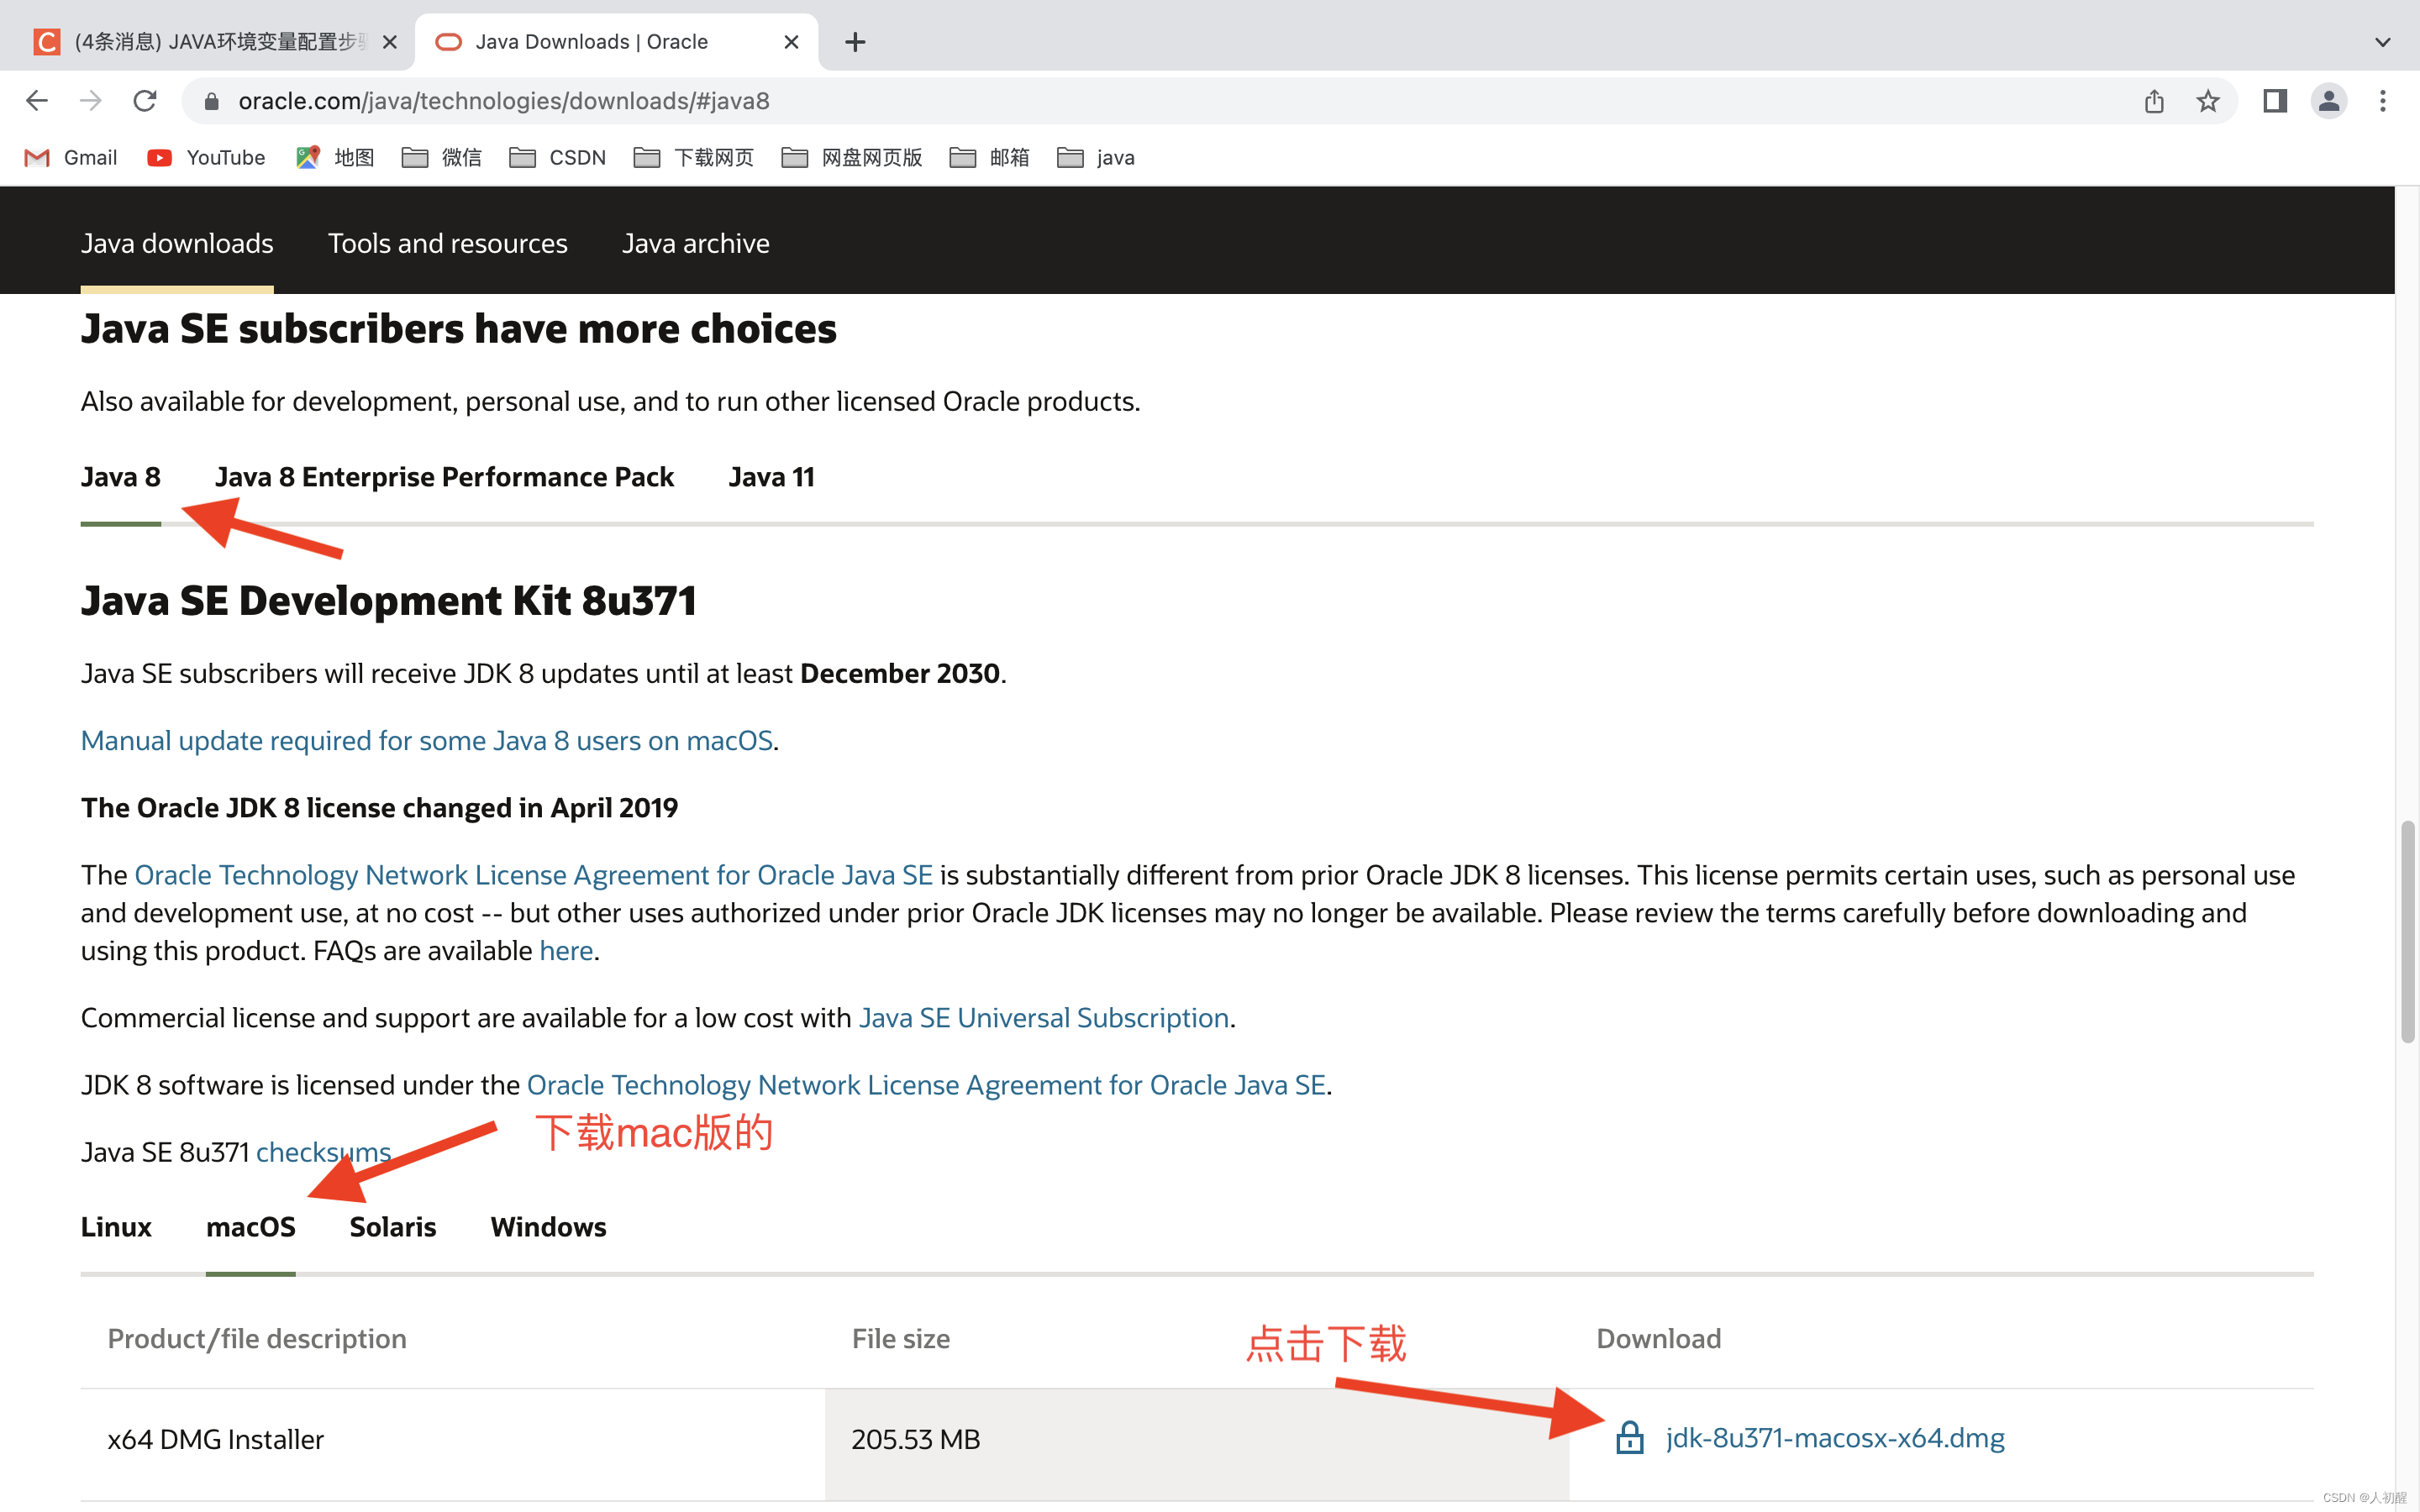This screenshot has height=1512, width=2420.
Task: Open the 邮箱 bookmark folder
Action: click(x=989, y=158)
